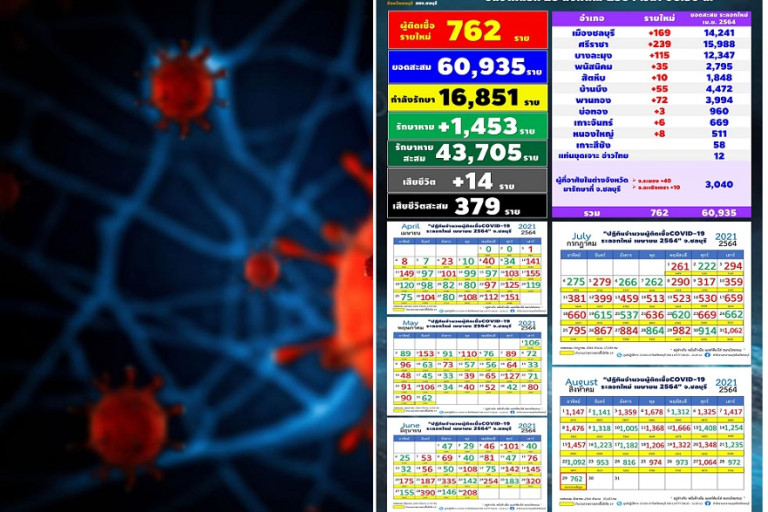The height and width of the screenshot is (512, 768).
Task: Select the black 379 cumulative deaths banner
Action: (467, 206)
